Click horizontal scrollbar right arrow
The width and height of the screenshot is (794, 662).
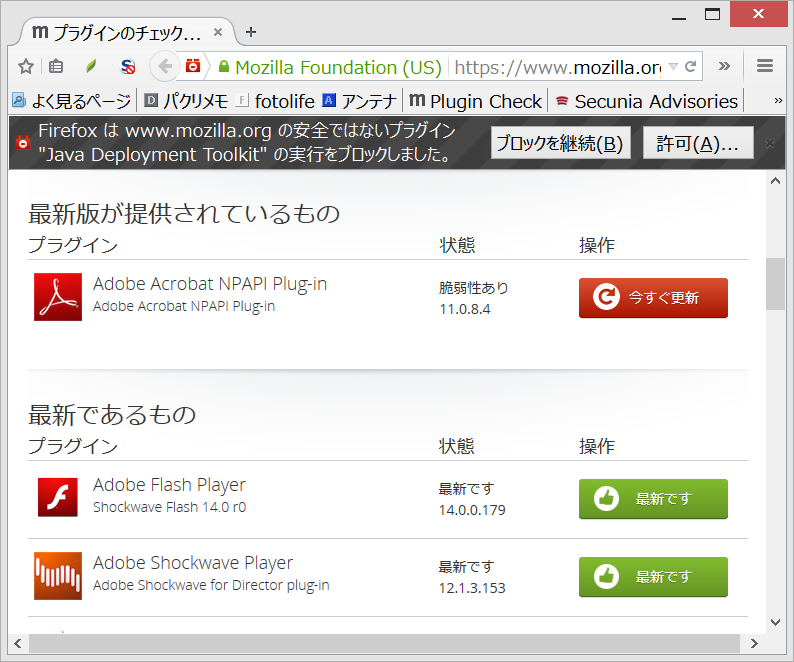coord(754,643)
